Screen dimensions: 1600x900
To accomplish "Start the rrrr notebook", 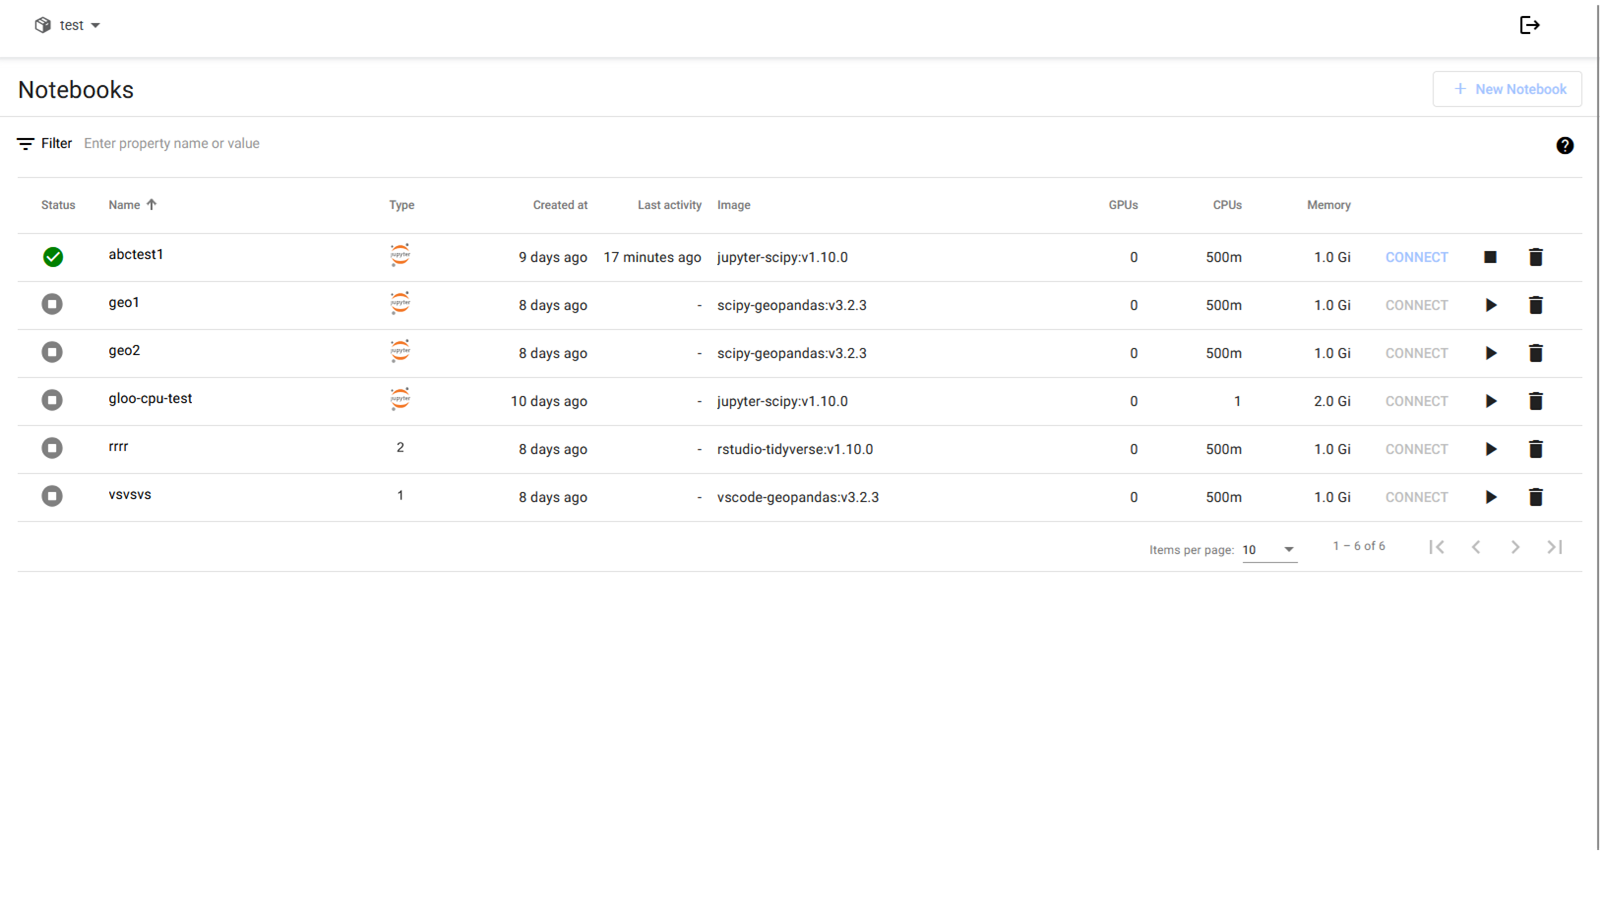I will coord(1490,449).
